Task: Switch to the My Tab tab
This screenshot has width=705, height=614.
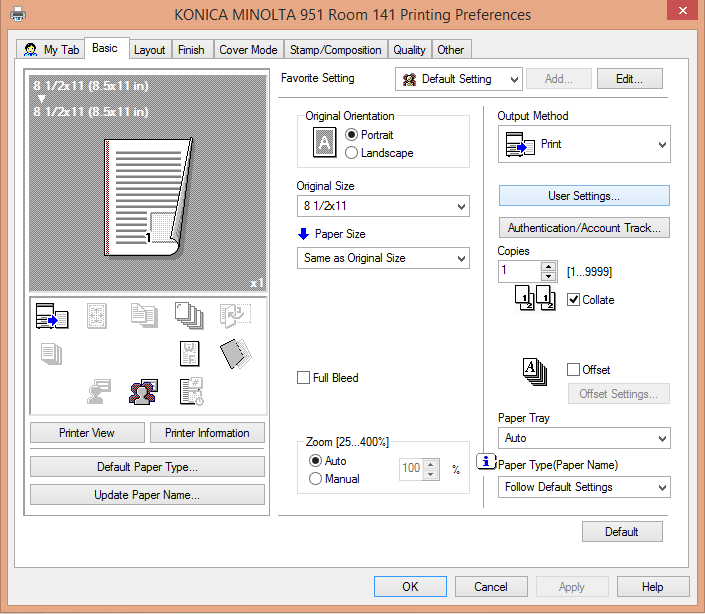Action: point(51,50)
